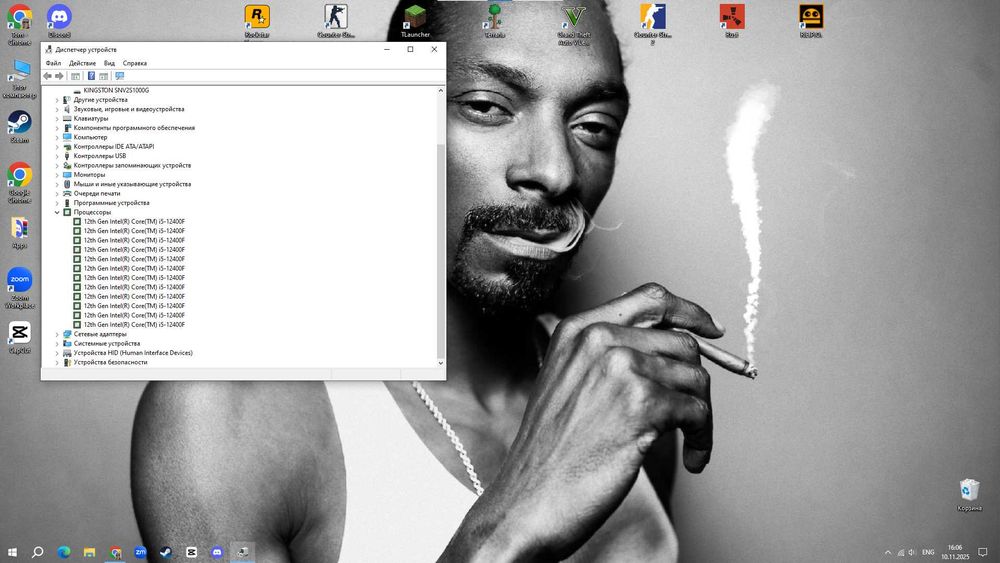Open the notification center icon
1000x563 pixels.
983,552
